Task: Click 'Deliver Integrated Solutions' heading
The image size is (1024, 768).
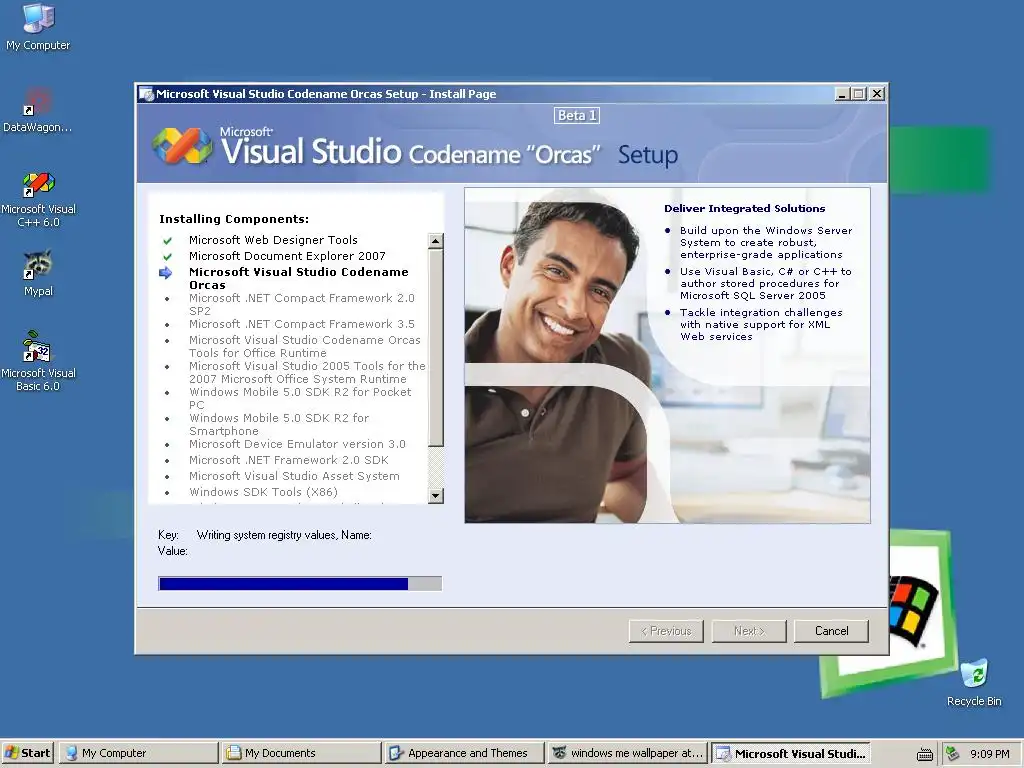Action: coord(744,208)
